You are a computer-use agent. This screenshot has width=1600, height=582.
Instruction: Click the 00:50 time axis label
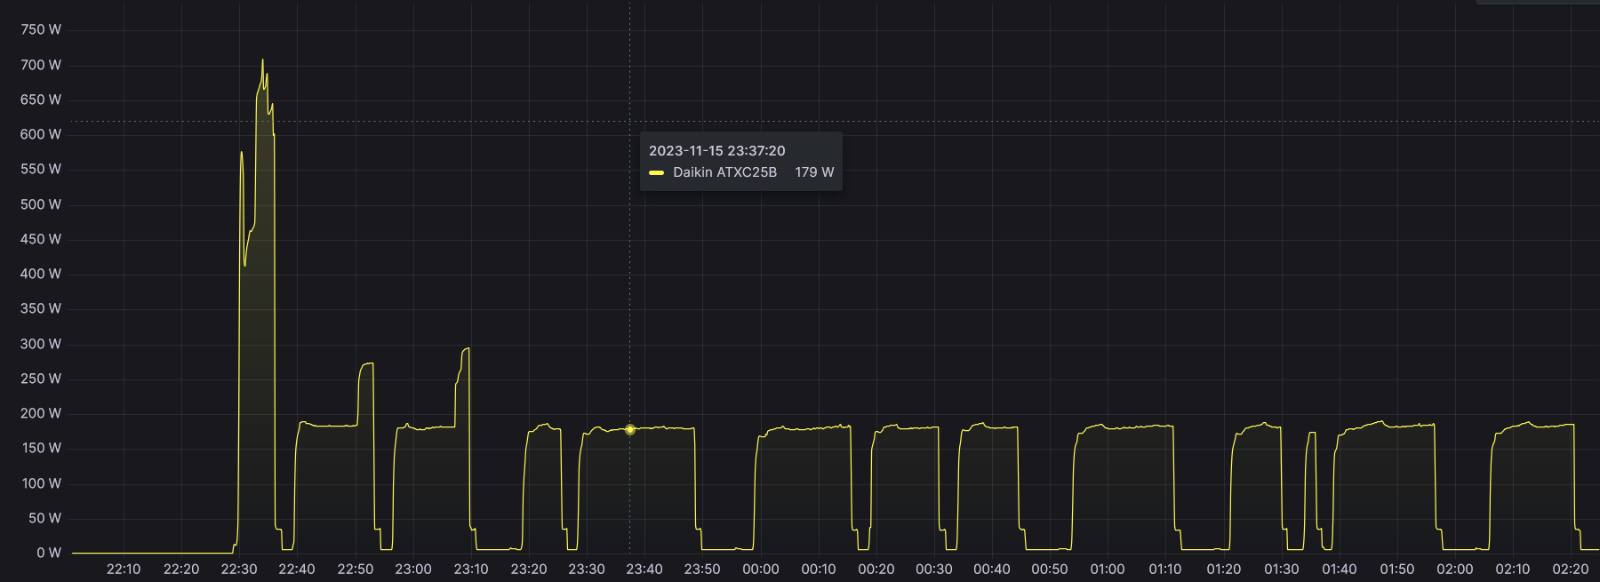(1050, 569)
